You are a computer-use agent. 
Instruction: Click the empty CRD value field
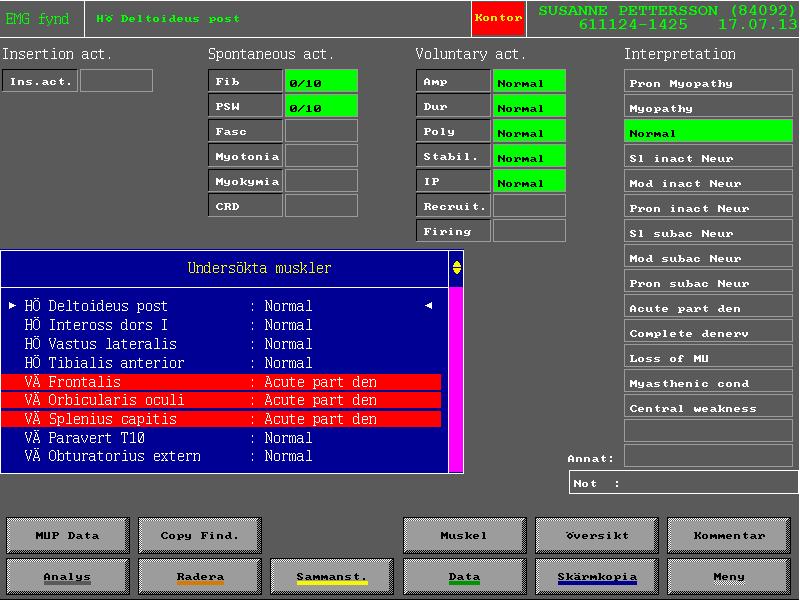click(x=321, y=206)
